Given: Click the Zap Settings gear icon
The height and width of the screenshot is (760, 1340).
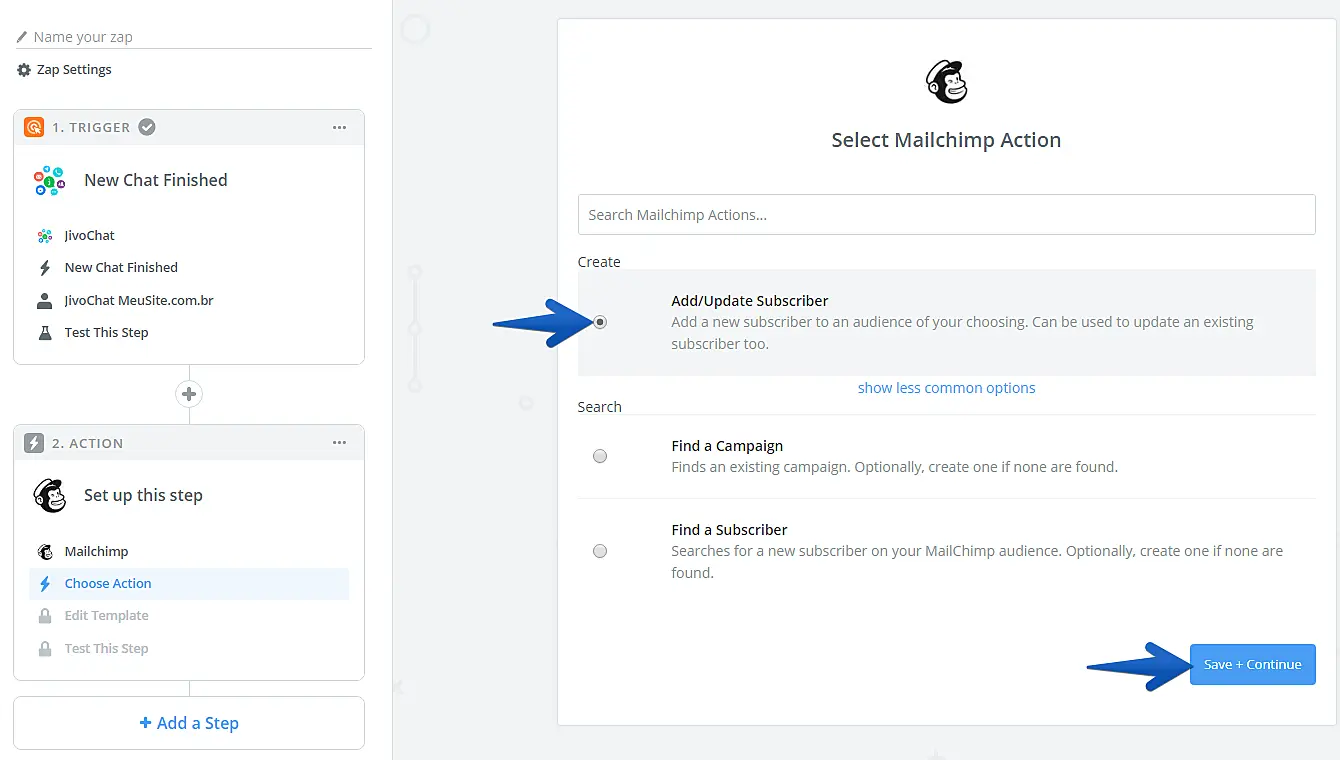Looking at the screenshot, I should (24, 70).
